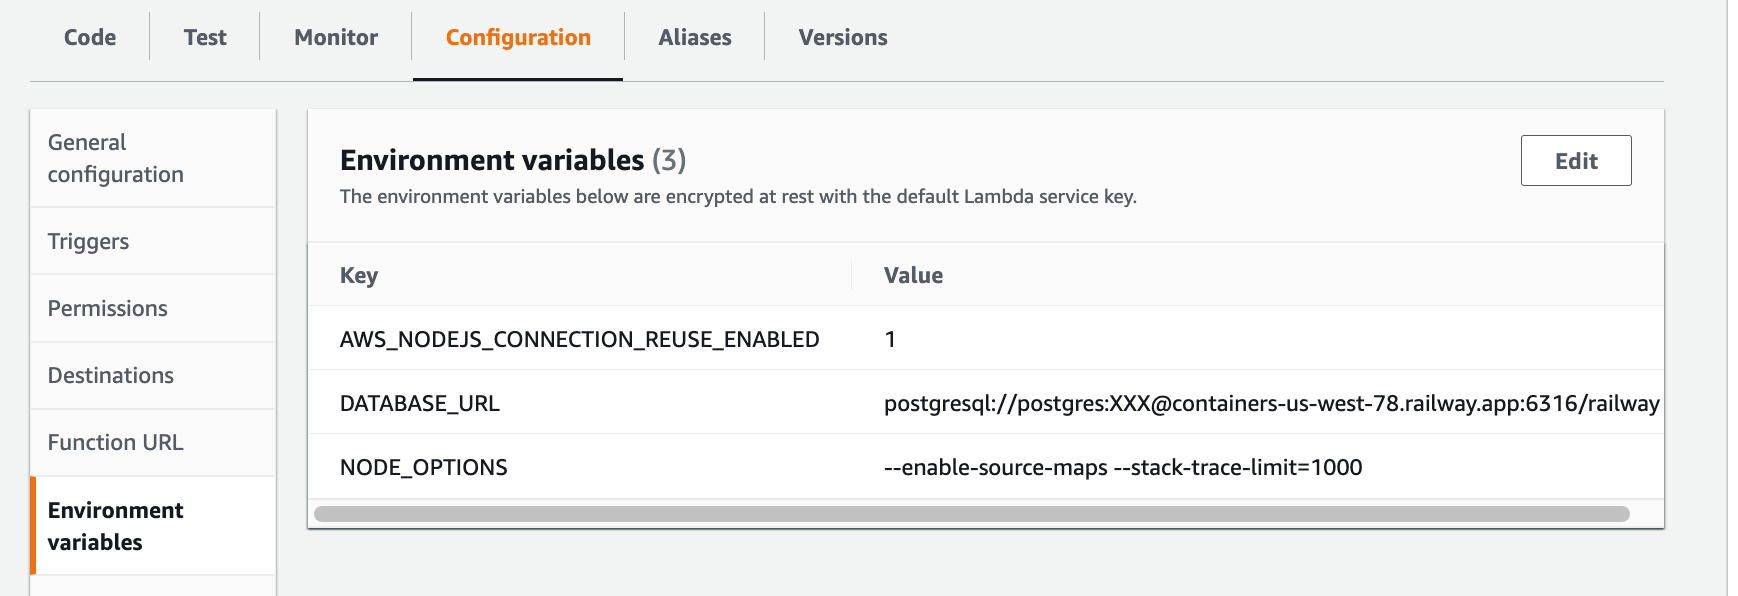This screenshot has height=596, width=1738.
Task: Click the horizontal scrollbar under the table
Action: 972,514
